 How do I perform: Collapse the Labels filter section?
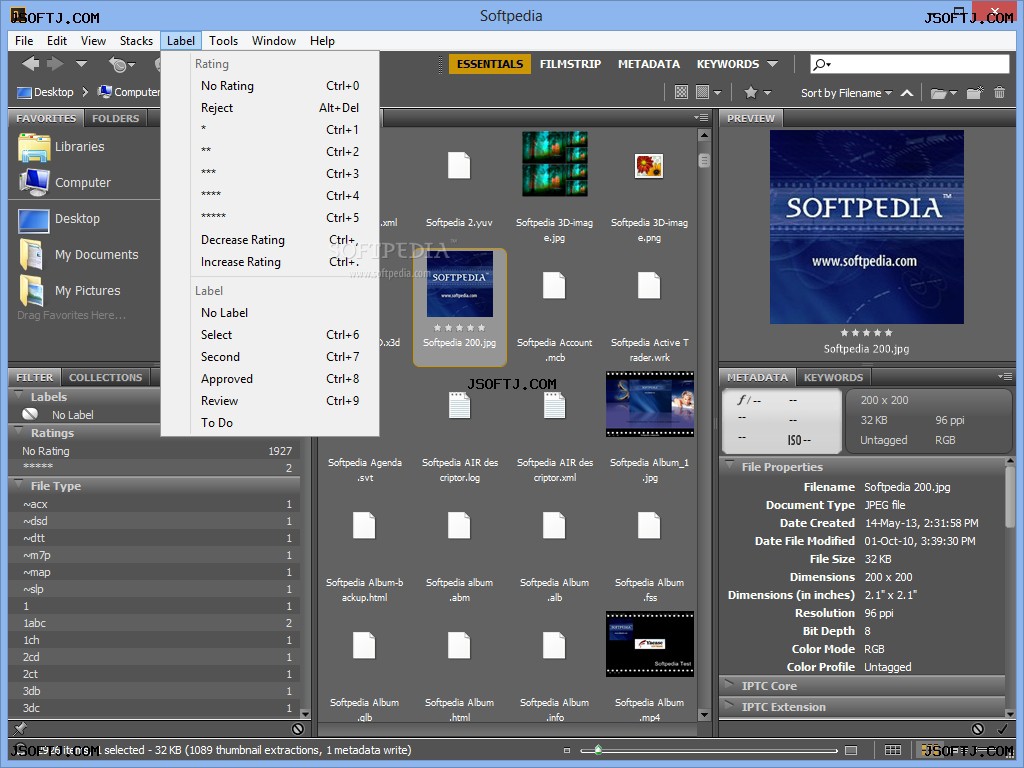point(19,396)
